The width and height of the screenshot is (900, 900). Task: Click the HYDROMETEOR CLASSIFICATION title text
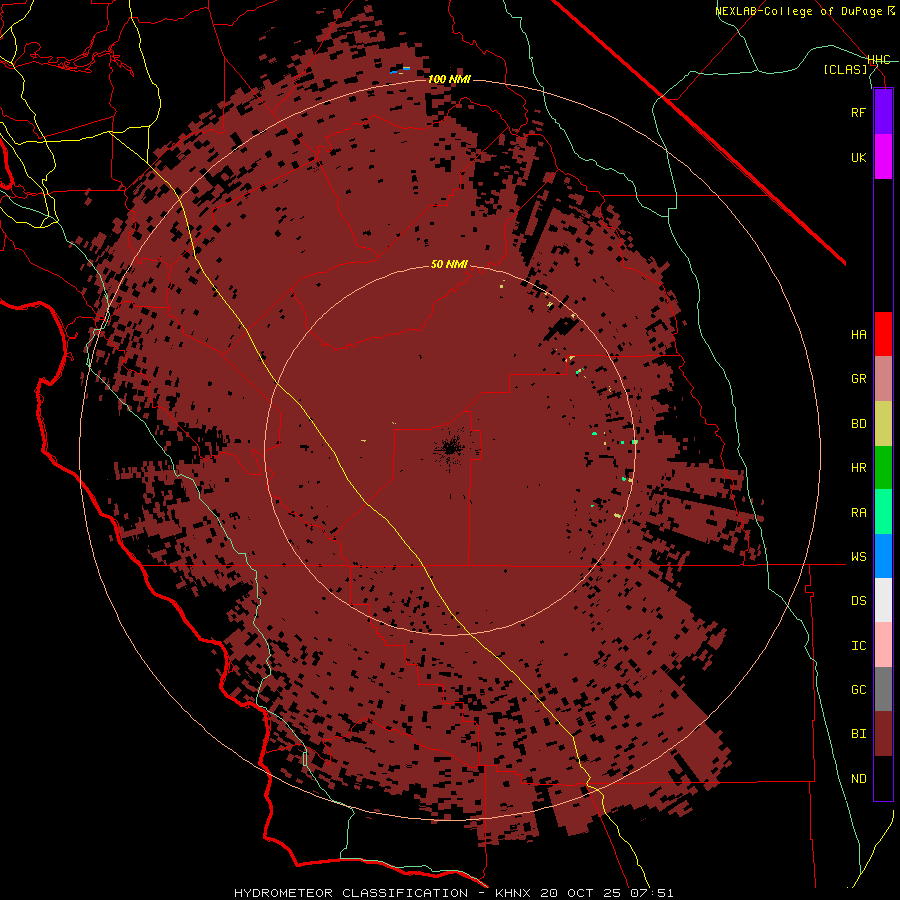pyautogui.click(x=351, y=893)
